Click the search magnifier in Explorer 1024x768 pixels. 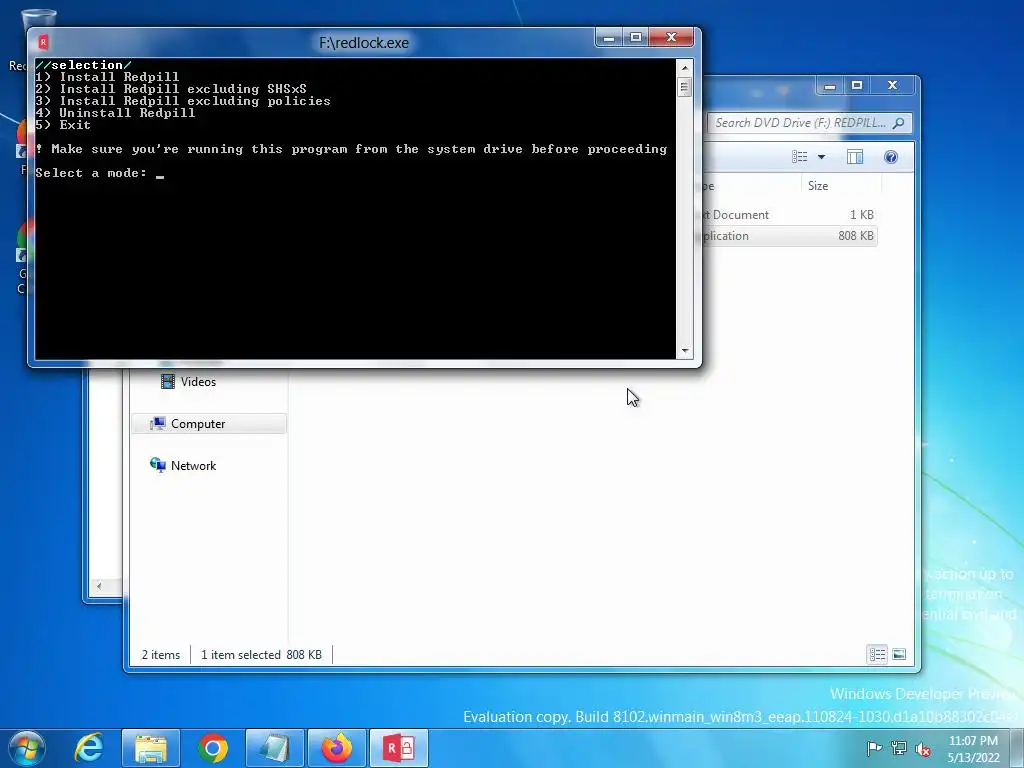tap(899, 123)
